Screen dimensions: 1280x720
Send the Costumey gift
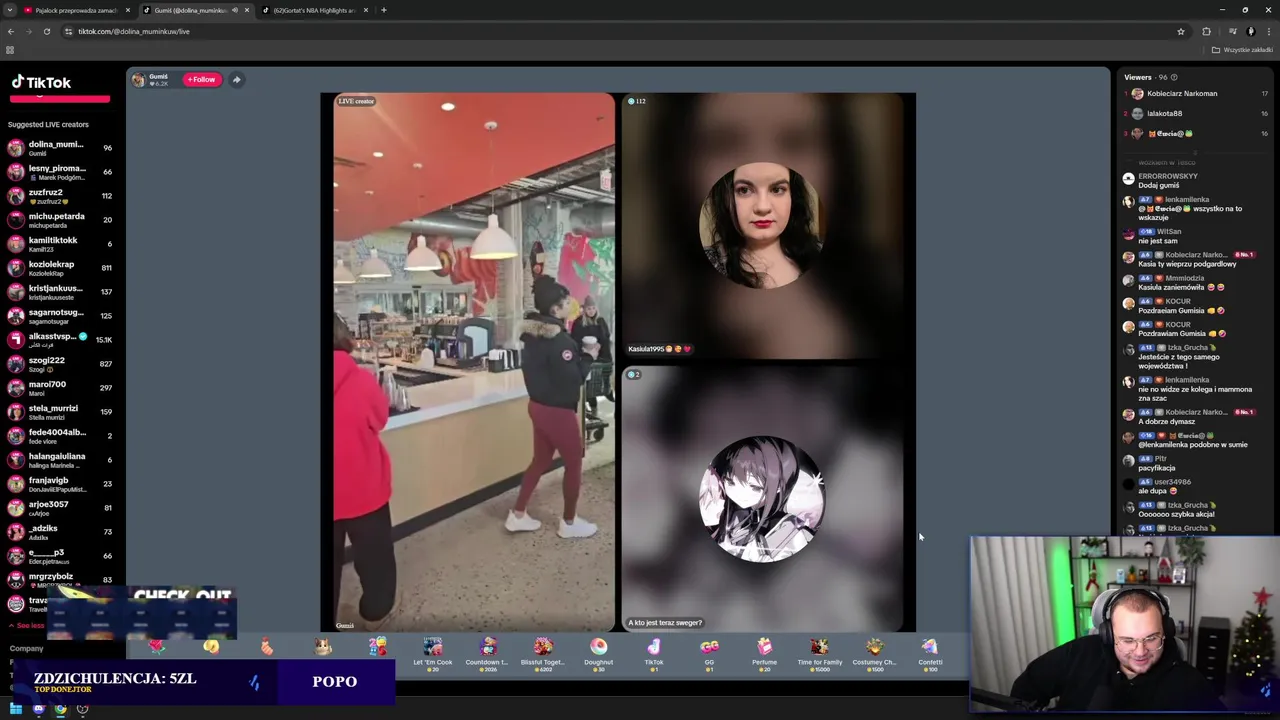[x=874, y=653]
